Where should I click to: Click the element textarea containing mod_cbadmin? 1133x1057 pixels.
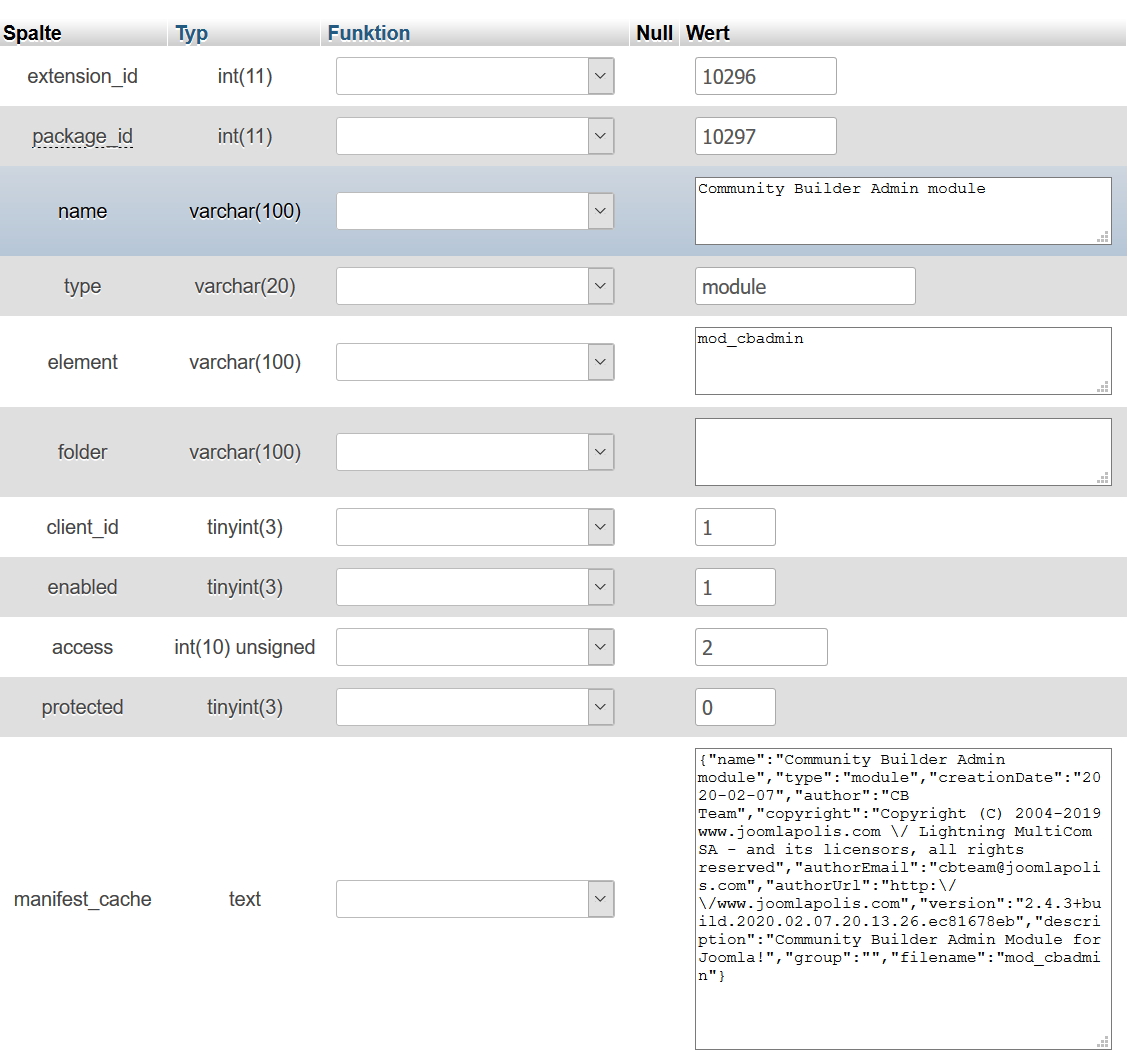tap(903, 361)
